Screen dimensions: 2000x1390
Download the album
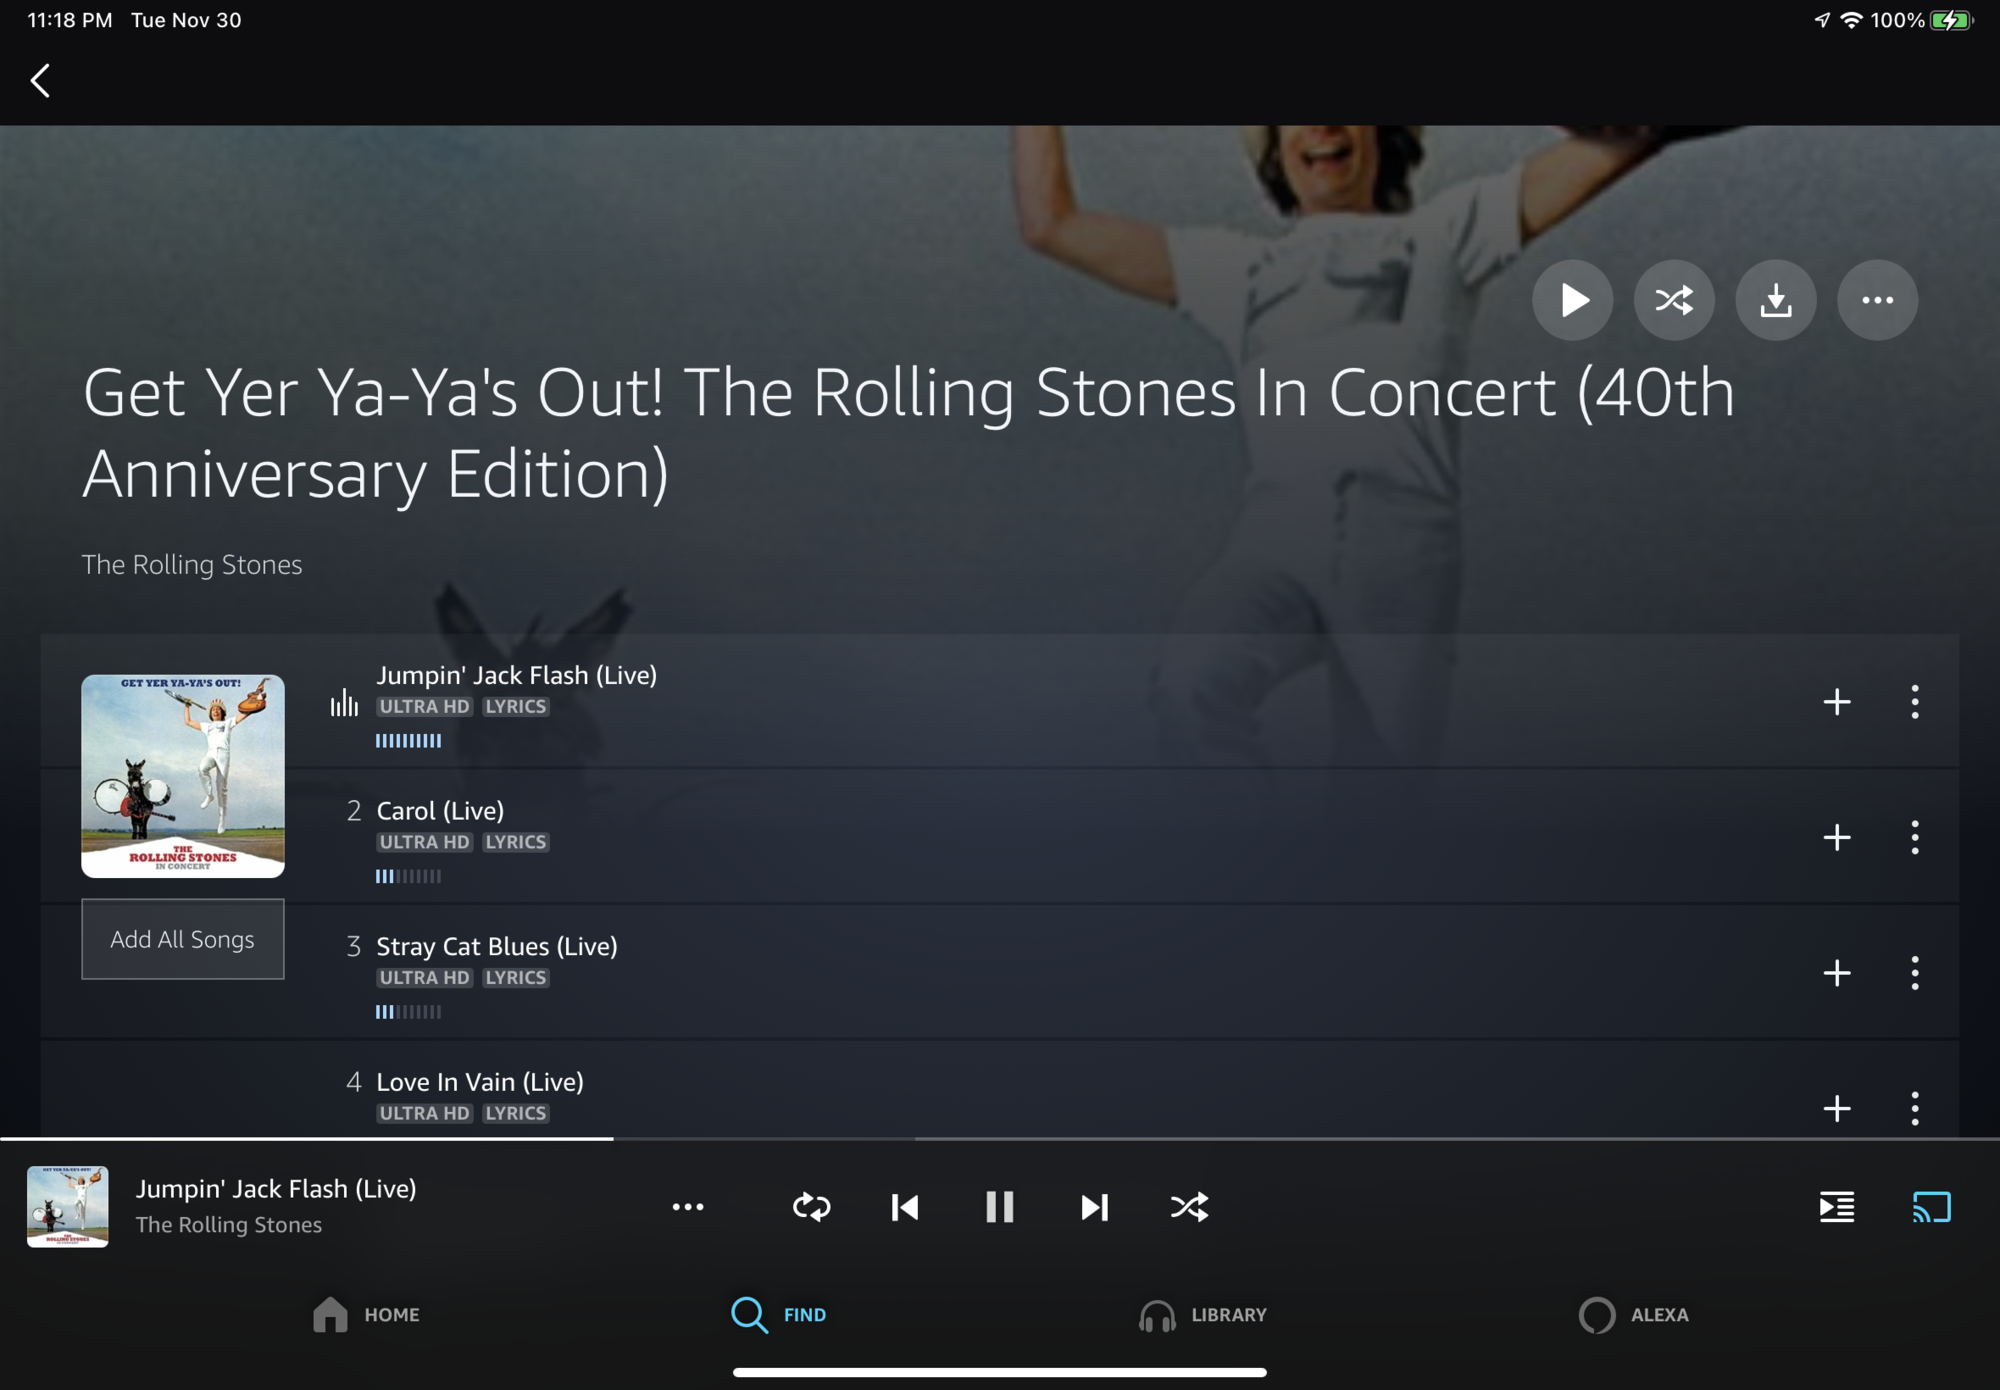(x=1776, y=300)
